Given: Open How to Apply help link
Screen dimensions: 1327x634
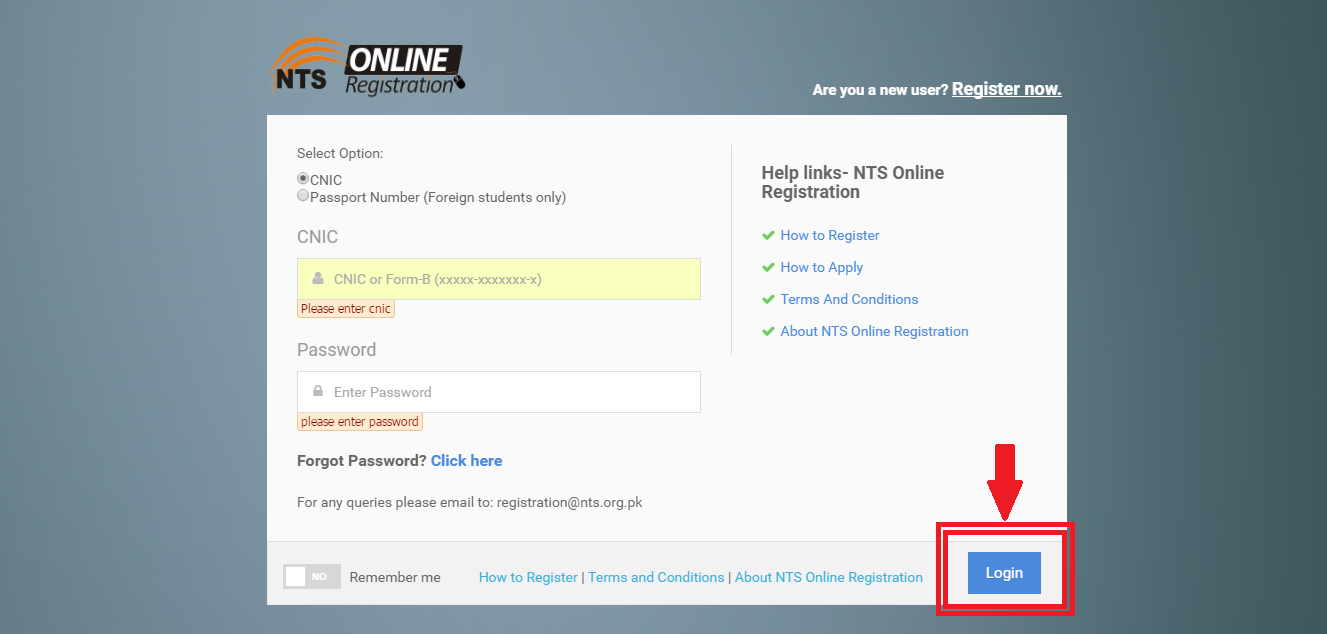Looking at the screenshot, I should click(x=822, y=267).
